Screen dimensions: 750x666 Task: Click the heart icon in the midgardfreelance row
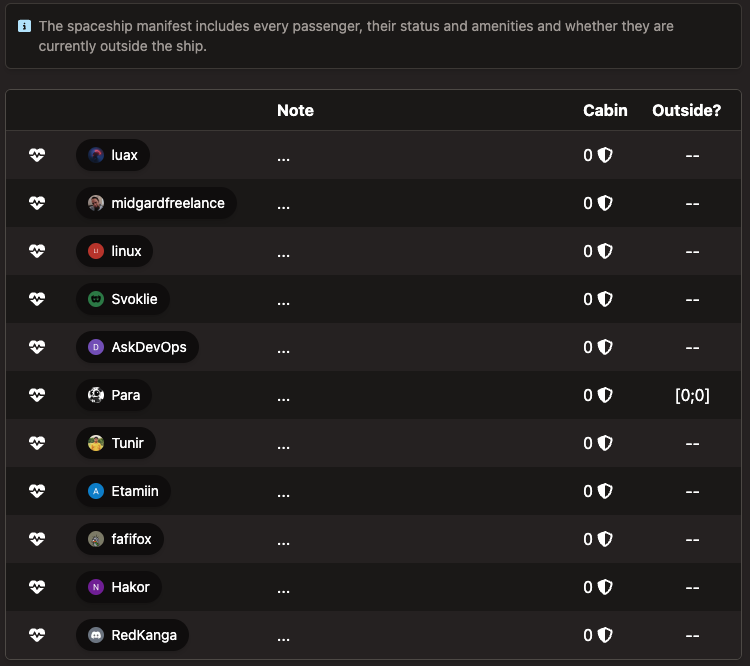tap(37, 203)
